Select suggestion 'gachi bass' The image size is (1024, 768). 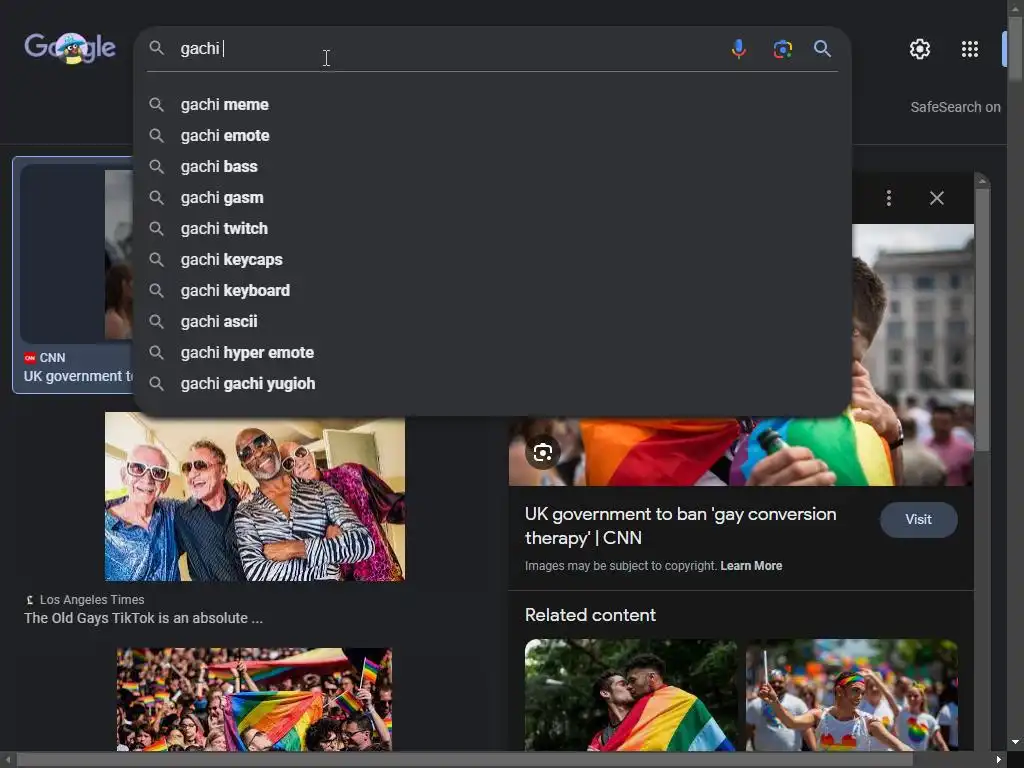[x=492, y=167]
